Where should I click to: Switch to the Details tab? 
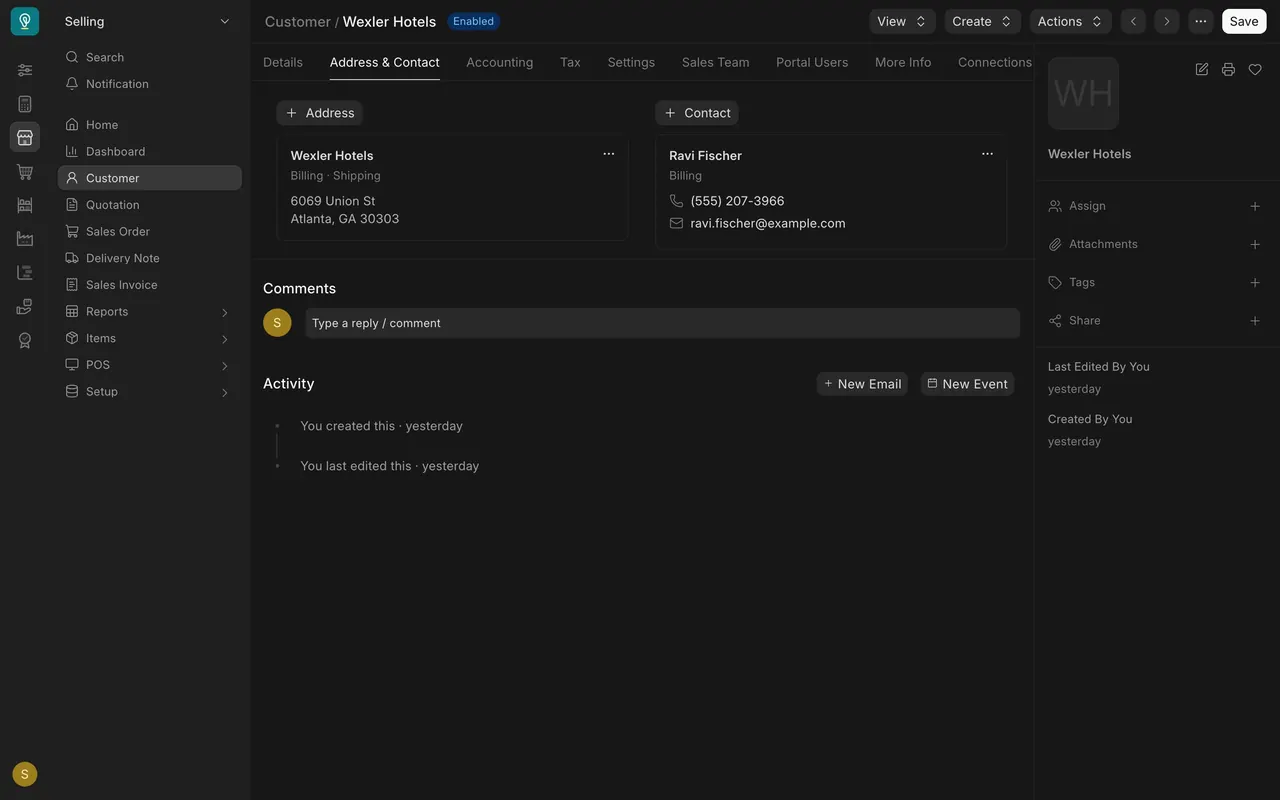pyautogui.click(x=283, y=62)
